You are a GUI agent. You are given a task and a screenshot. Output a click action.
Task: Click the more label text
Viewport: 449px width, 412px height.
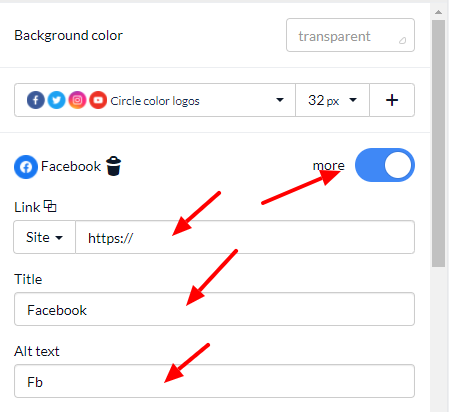point(328,165)
